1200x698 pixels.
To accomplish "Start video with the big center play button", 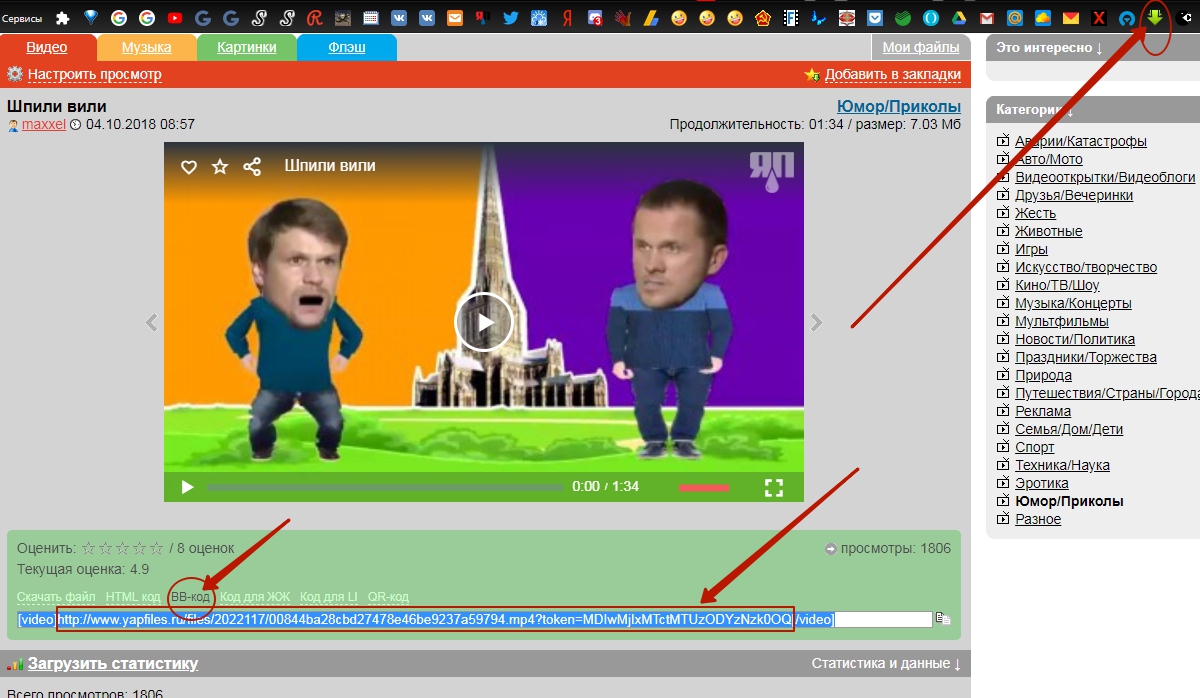I will pos(484,322).
